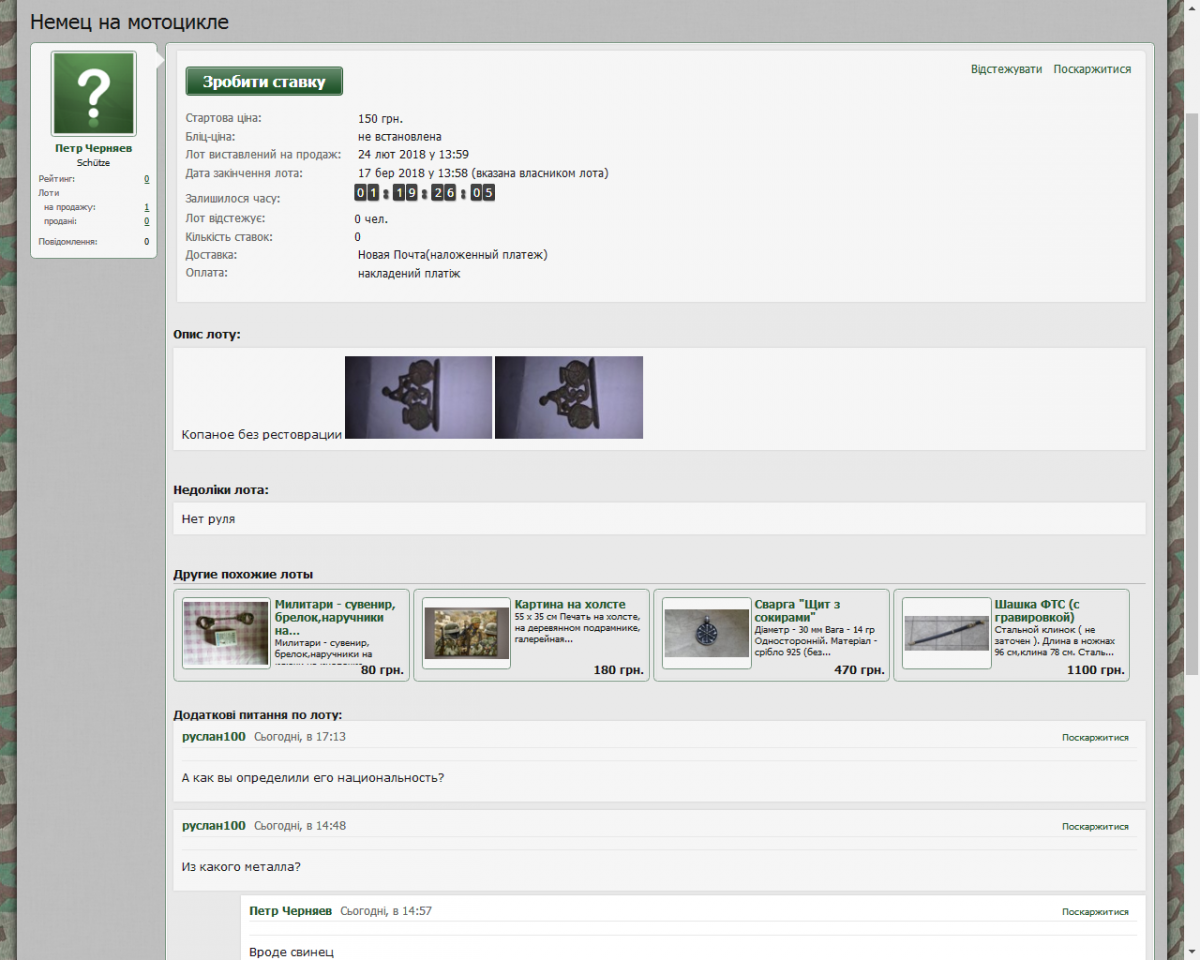Open Петр Черняев profile in the reply
Image resolution: width=1200 pixels, height=960 pixels.
click(x=290, y=911)
